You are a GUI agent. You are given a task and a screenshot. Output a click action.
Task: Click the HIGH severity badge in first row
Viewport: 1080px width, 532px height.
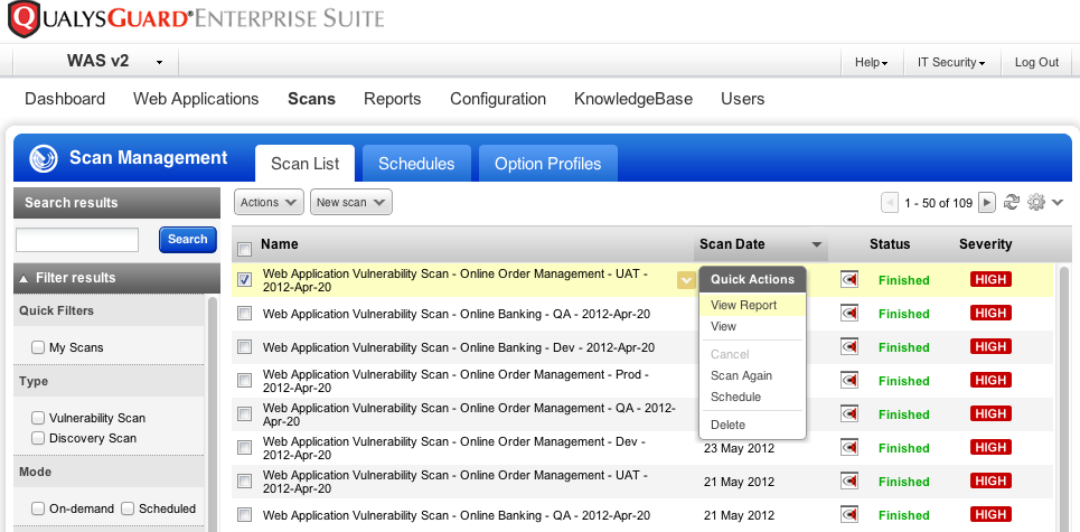tap(990, 280)
